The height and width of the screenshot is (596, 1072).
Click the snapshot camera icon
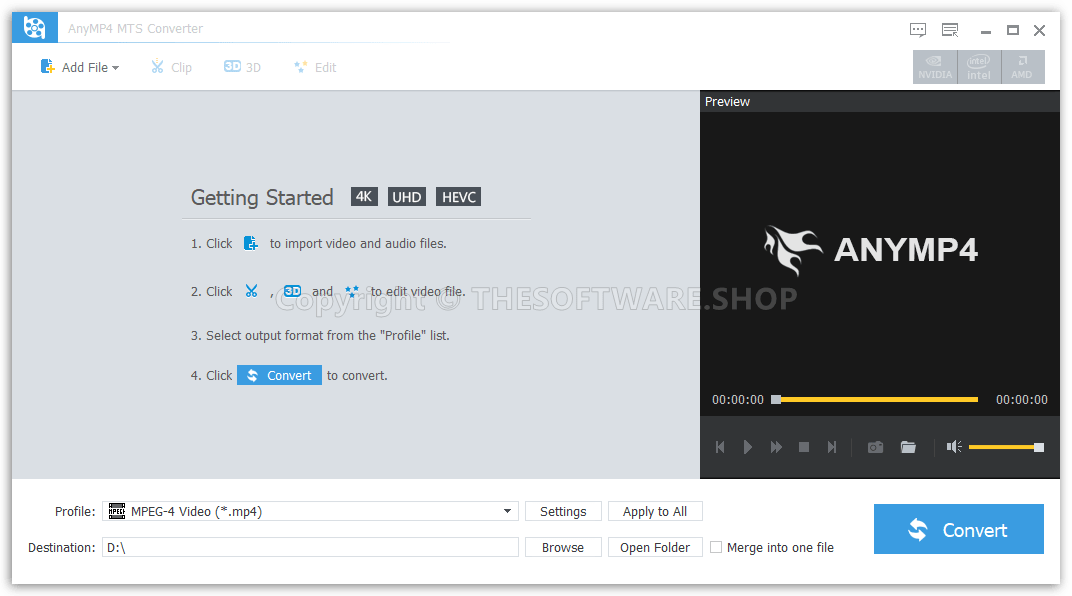click(875, 447)
